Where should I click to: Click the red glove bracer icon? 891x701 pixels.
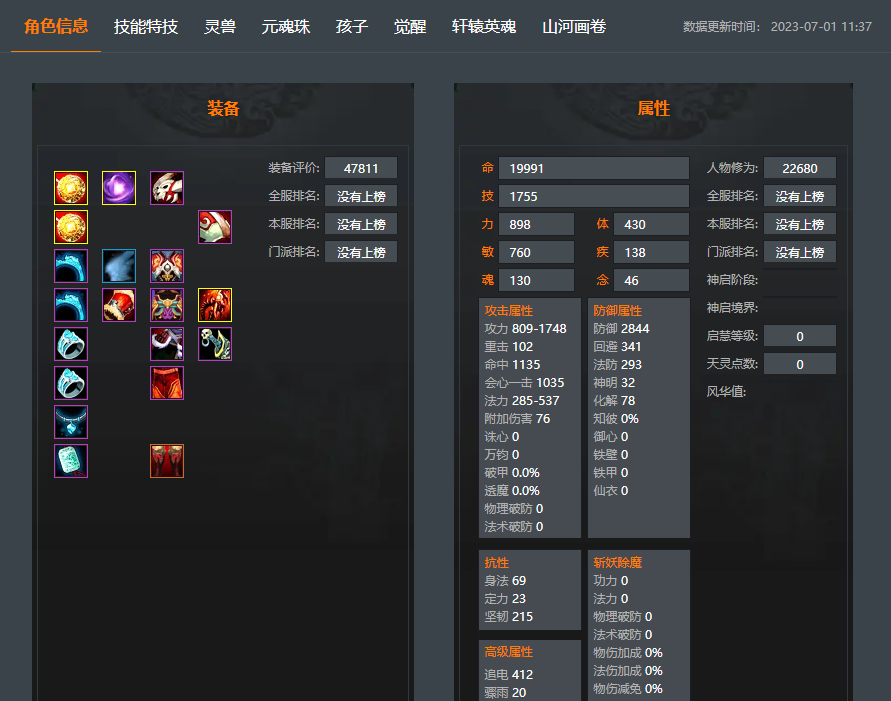pos(119,305)
